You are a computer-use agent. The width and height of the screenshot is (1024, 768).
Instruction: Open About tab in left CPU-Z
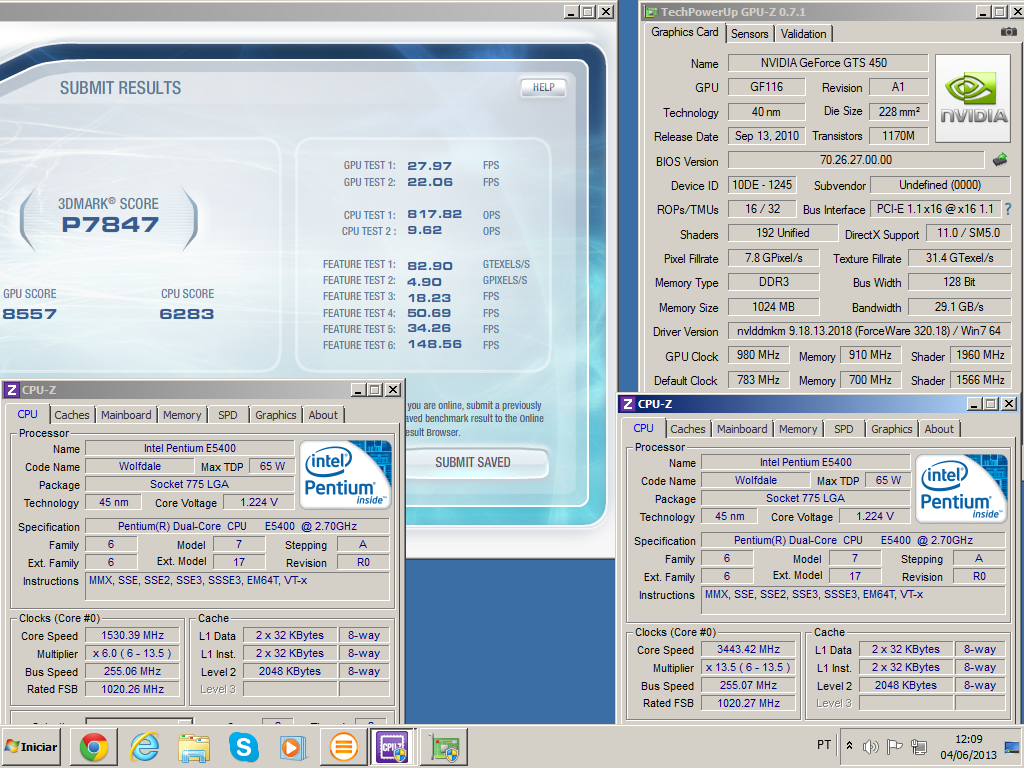pyautogui.click(x=323, y=415)
